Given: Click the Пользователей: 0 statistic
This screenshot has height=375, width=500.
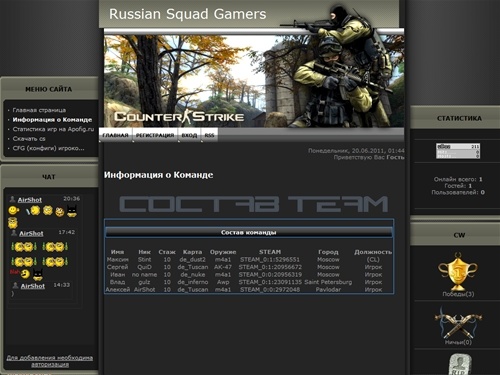Looking at the screenshot, I should click(x=458, y=192).
